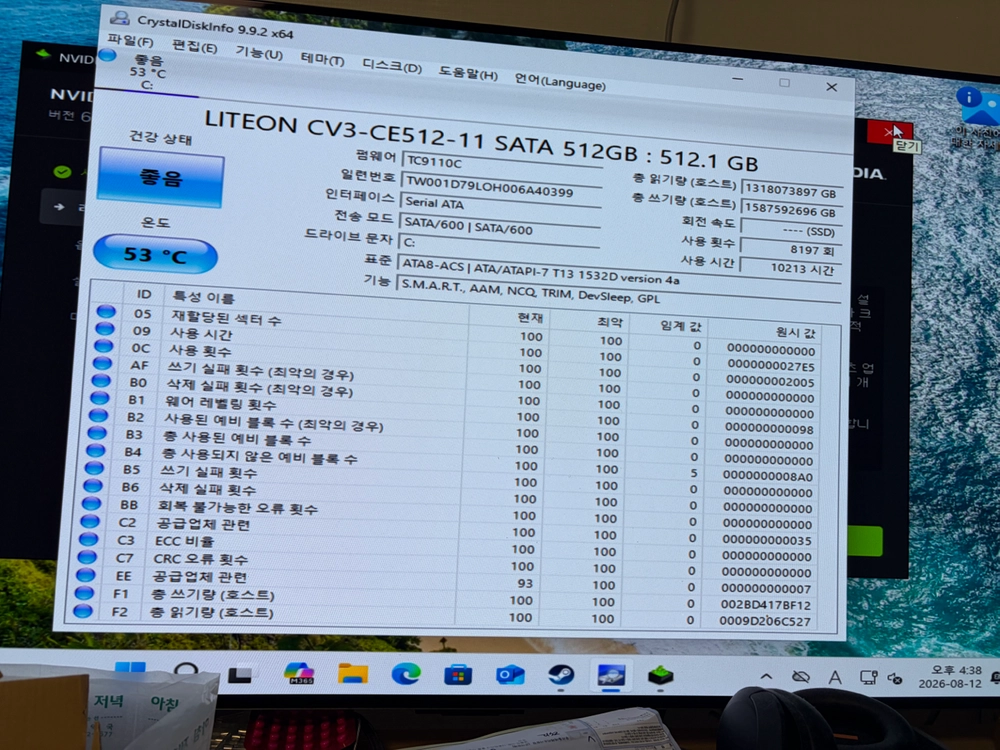Click the blue status icon for row B4
The height and width of the screenshot is (750, 1000).
96,450
